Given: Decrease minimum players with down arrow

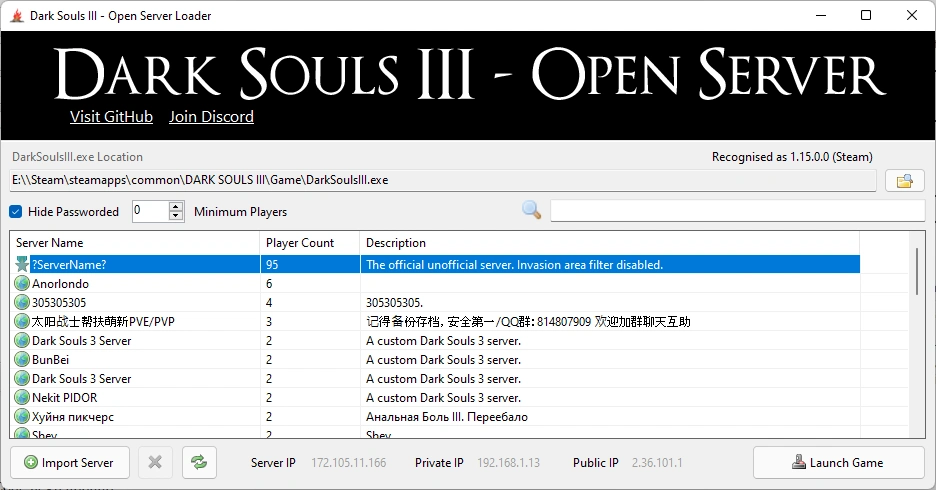Looking at the screenshot, I should (x=177, y=216).
